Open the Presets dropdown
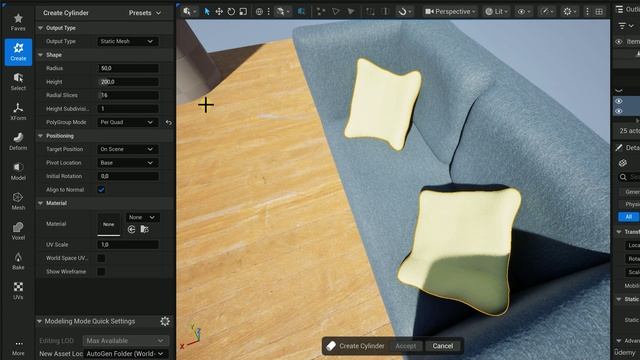The image size is (640, 360). click(145, 13)
